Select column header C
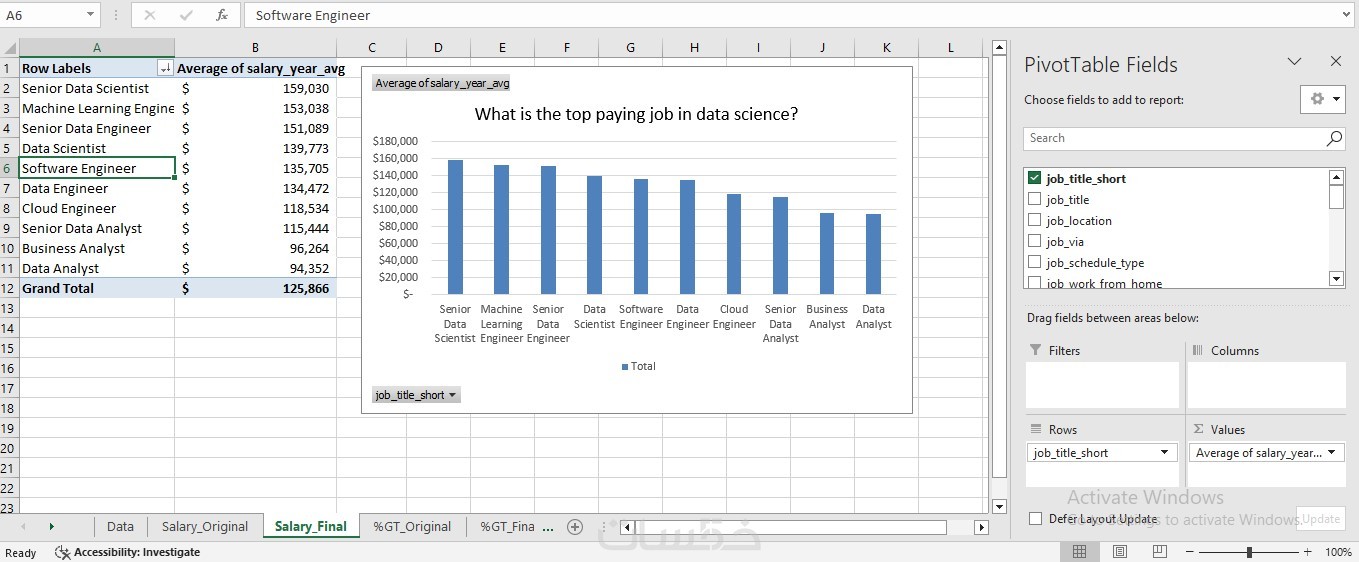Screen dimensions: 1359x562 tap(371, 47)
